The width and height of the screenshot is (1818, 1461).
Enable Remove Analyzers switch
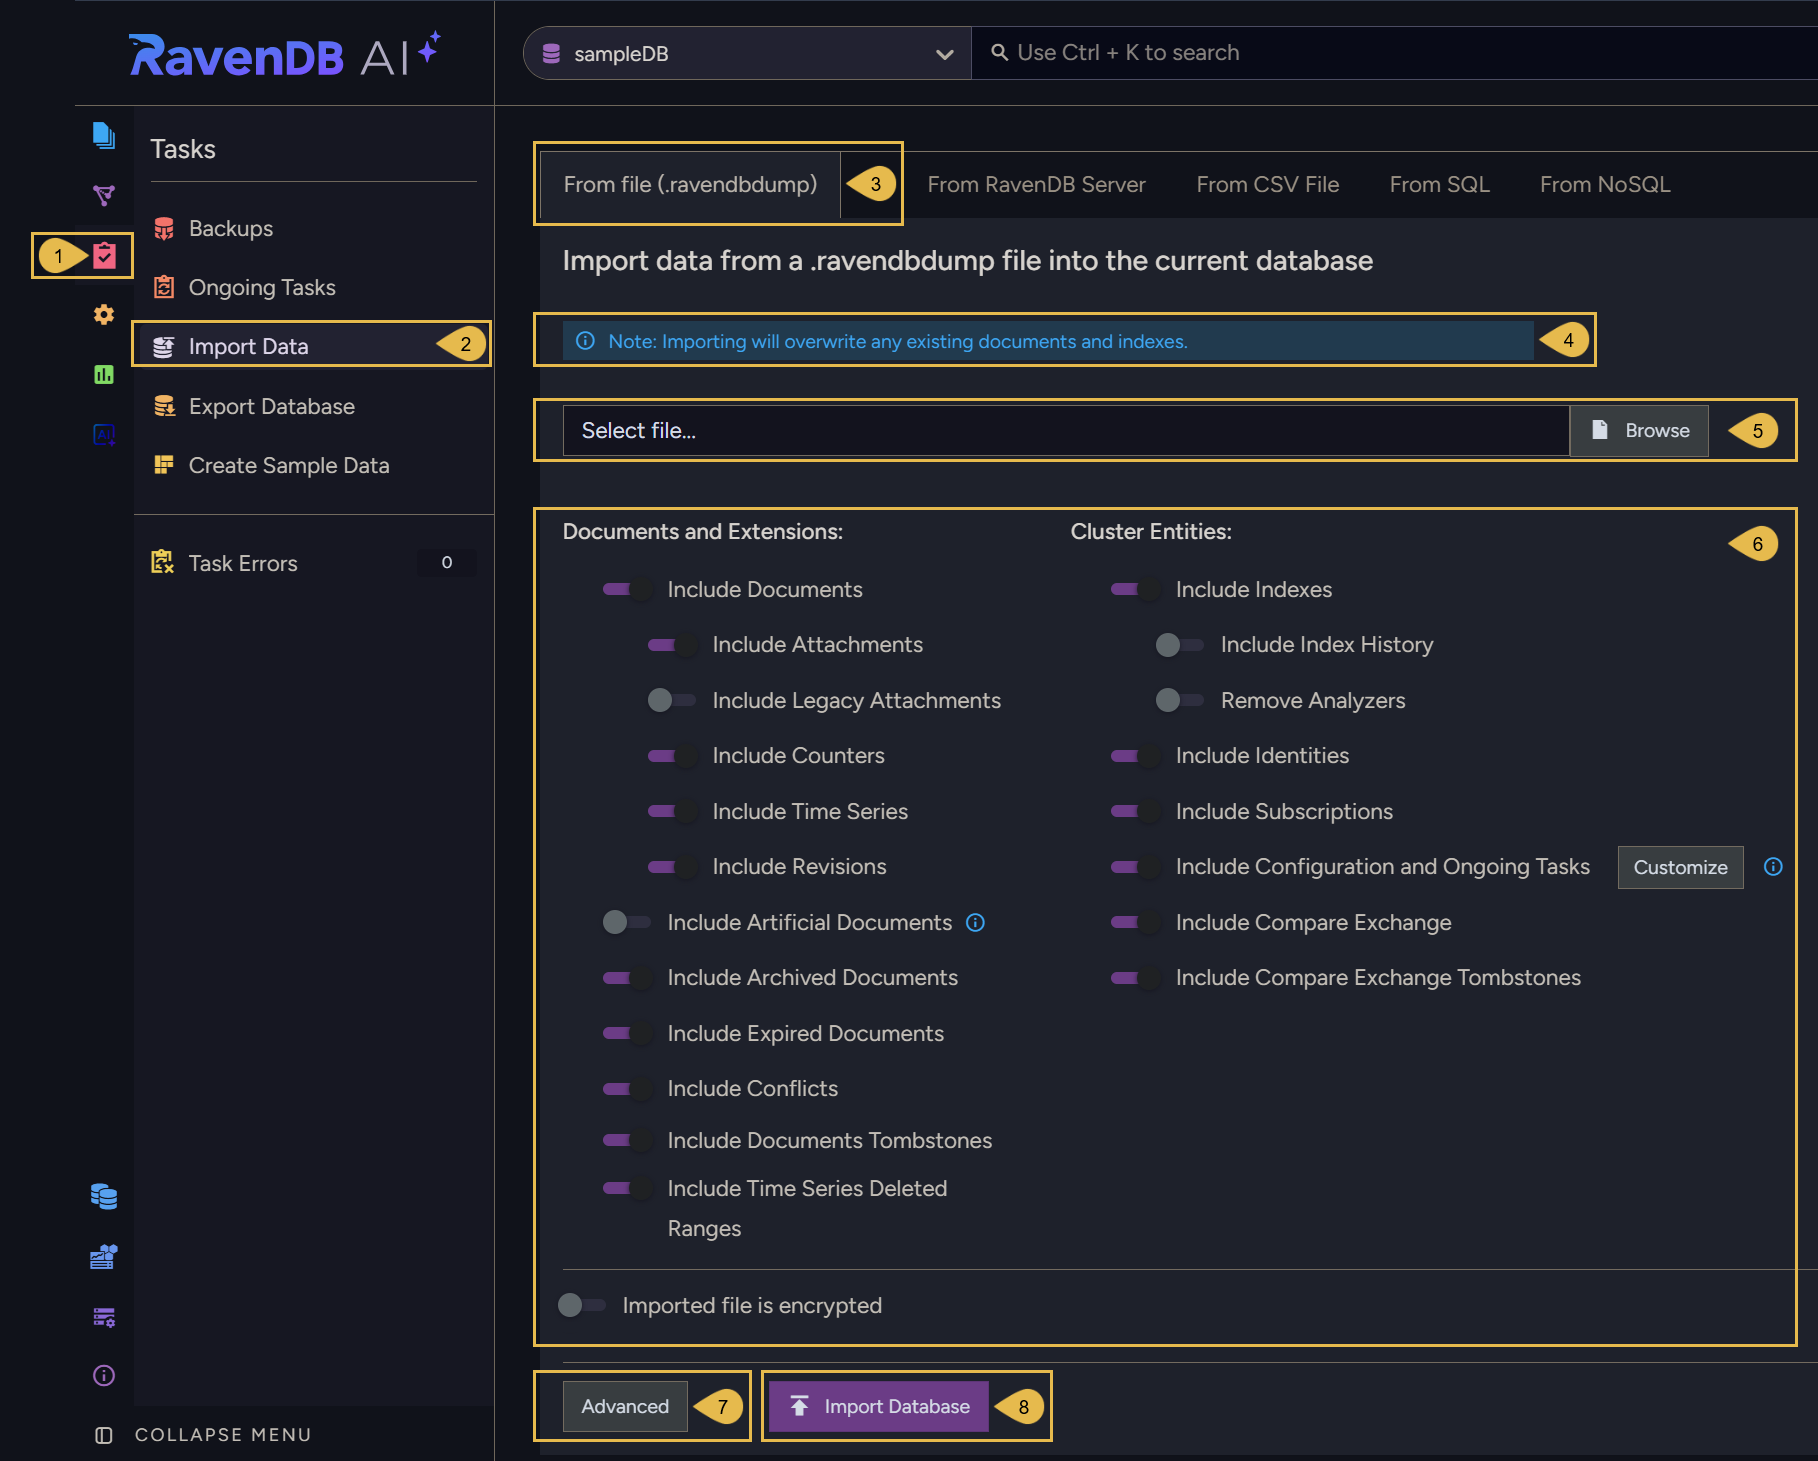click(1181, 700)
